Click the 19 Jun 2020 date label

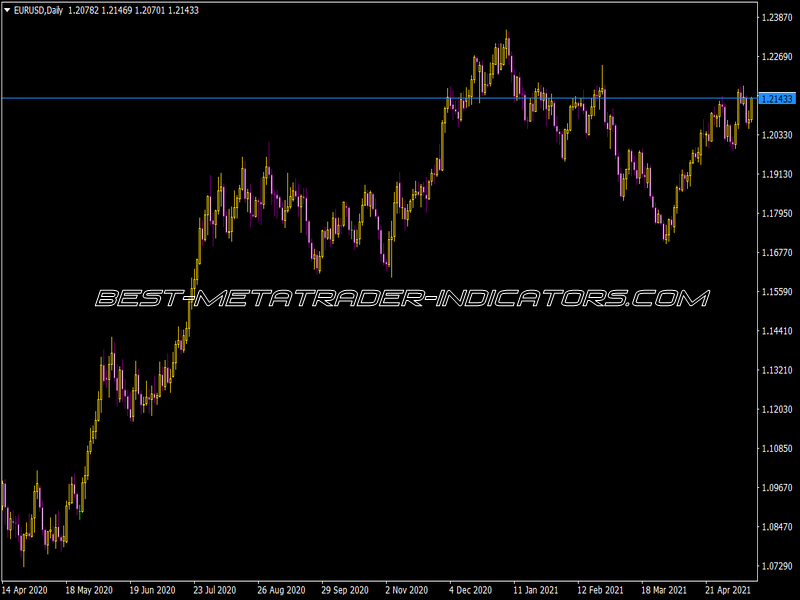(152, 590)
